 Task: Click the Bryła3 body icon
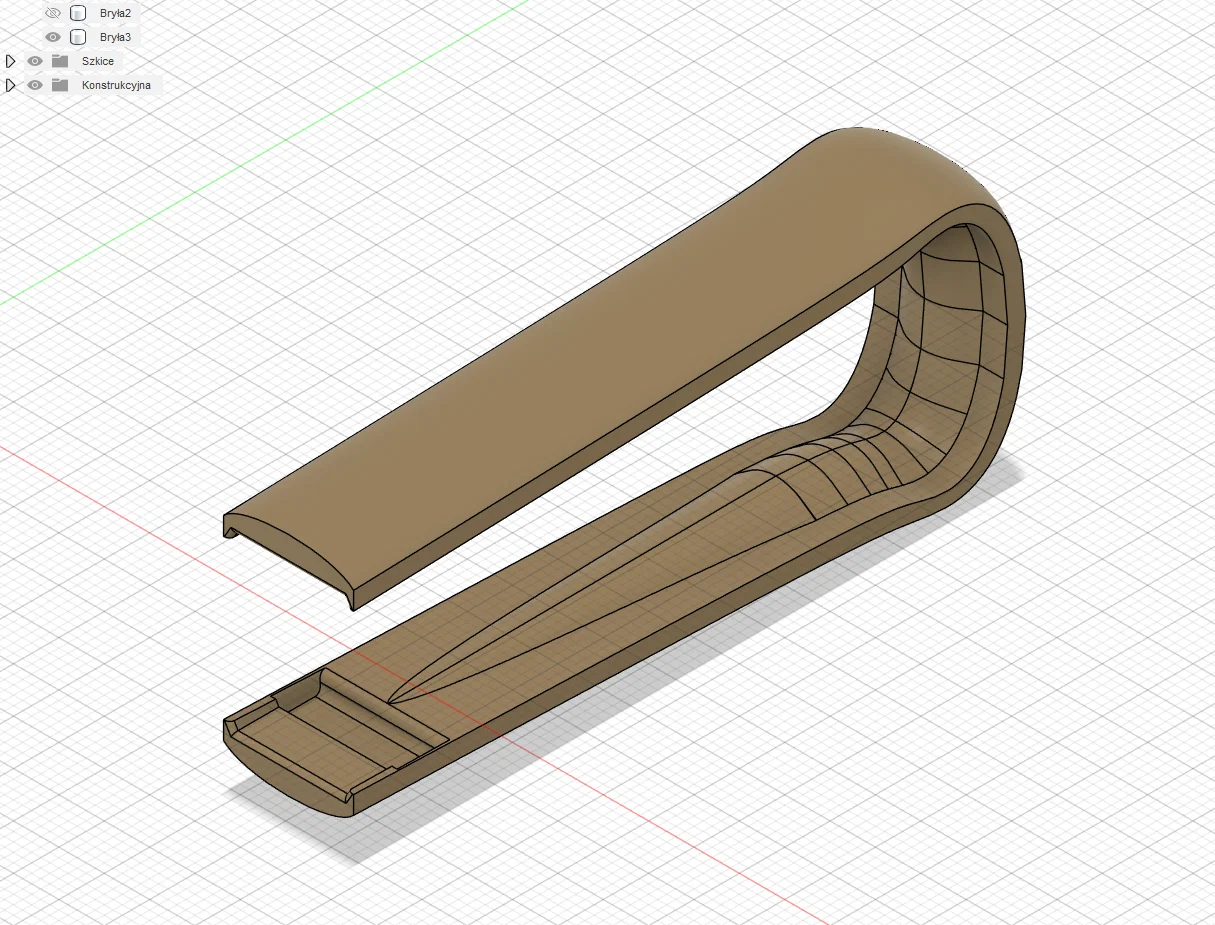coord(78,37)
